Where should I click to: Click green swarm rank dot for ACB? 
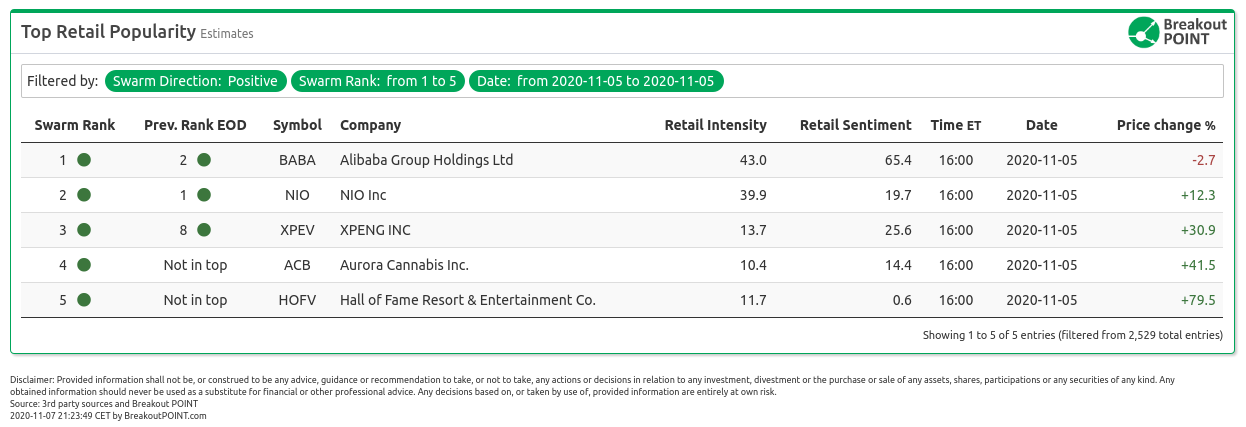point(85,265)
